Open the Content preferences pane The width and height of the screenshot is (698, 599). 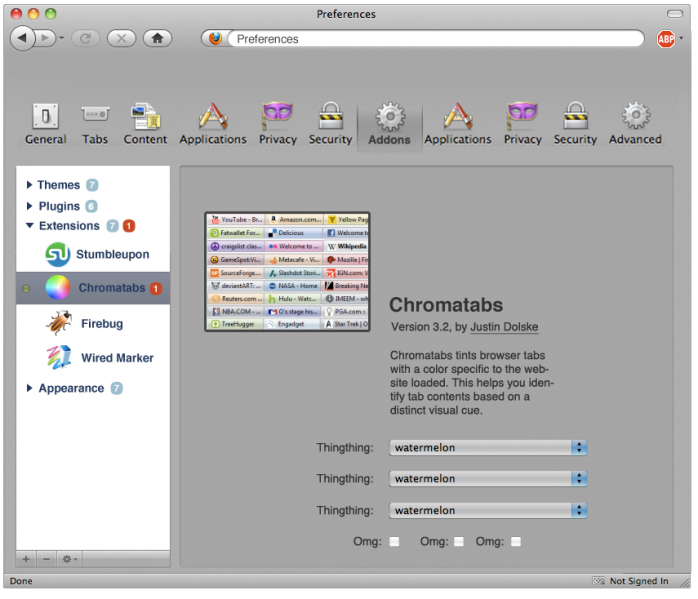pyautogui.click(x=145, y=124)
